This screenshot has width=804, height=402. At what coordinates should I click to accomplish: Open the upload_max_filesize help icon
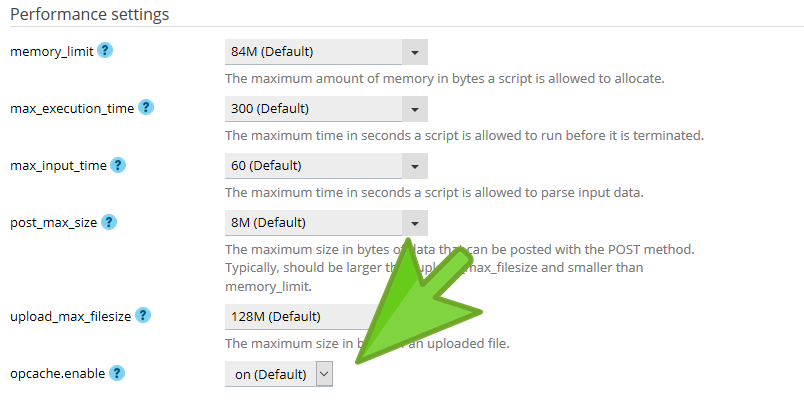pyautogui.click(x=143, y=315)
